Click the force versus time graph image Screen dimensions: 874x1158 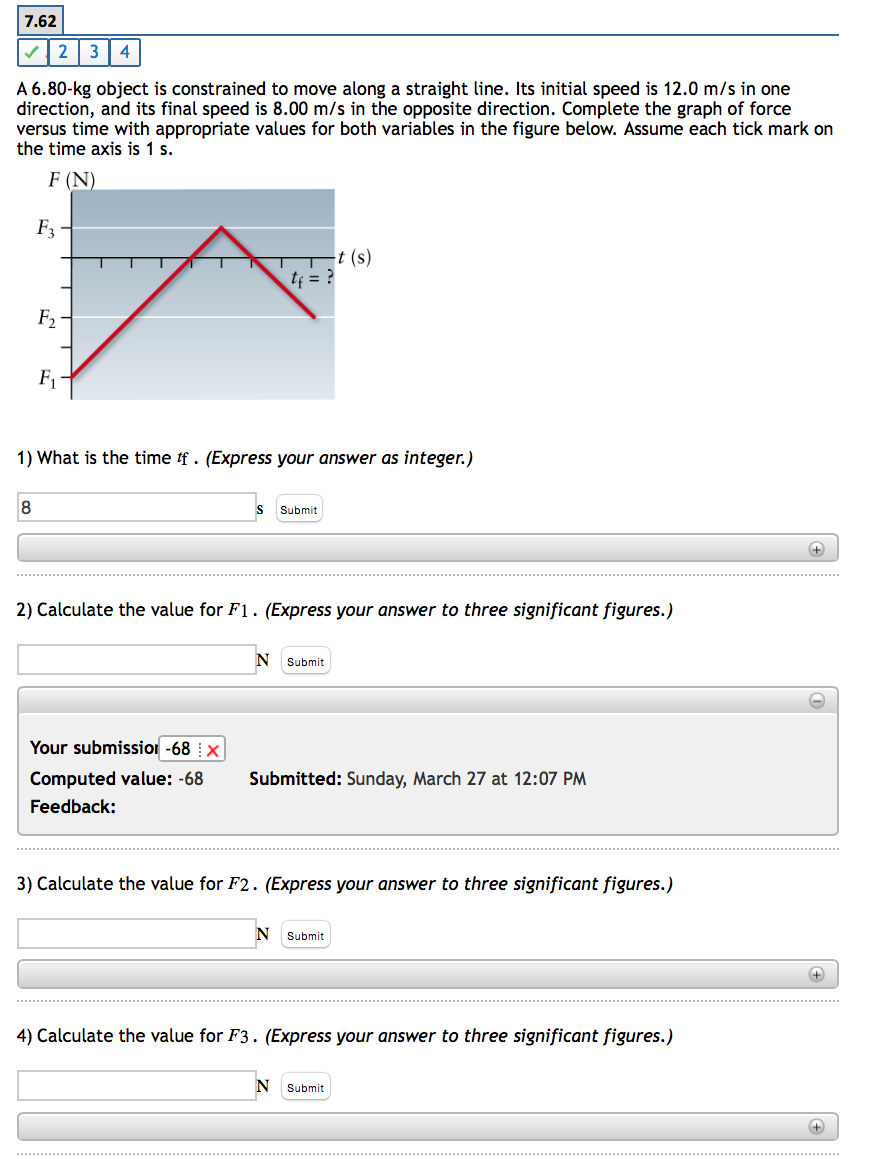pos(200,292)
